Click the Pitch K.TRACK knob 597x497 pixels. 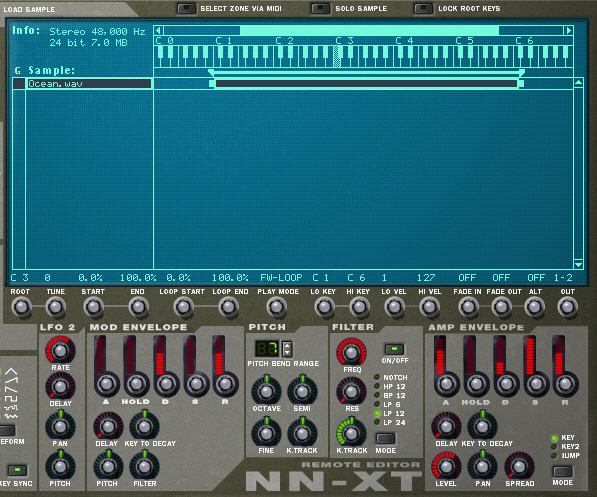pos(302,433)
